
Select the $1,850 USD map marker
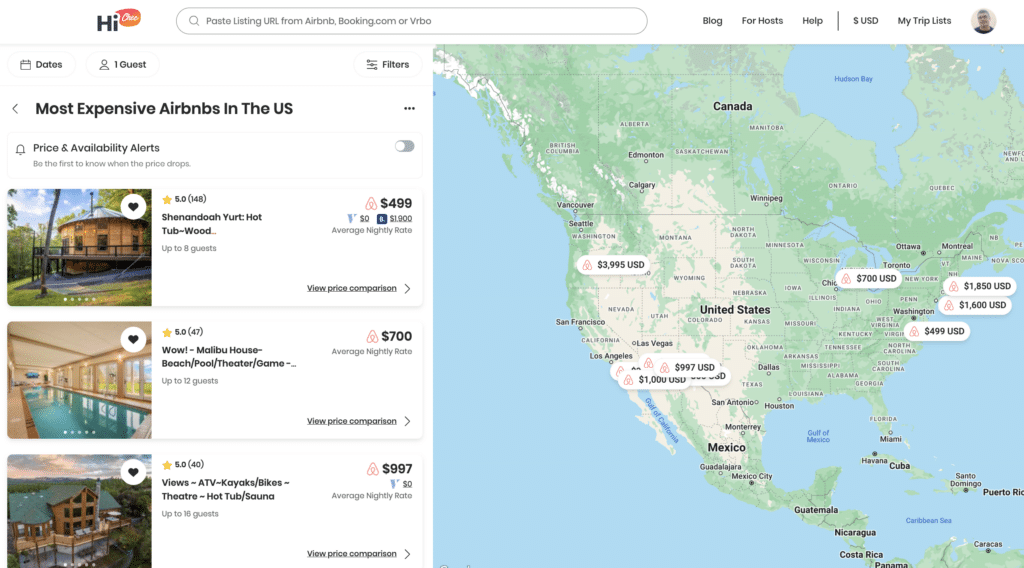(x=979, y=286)
